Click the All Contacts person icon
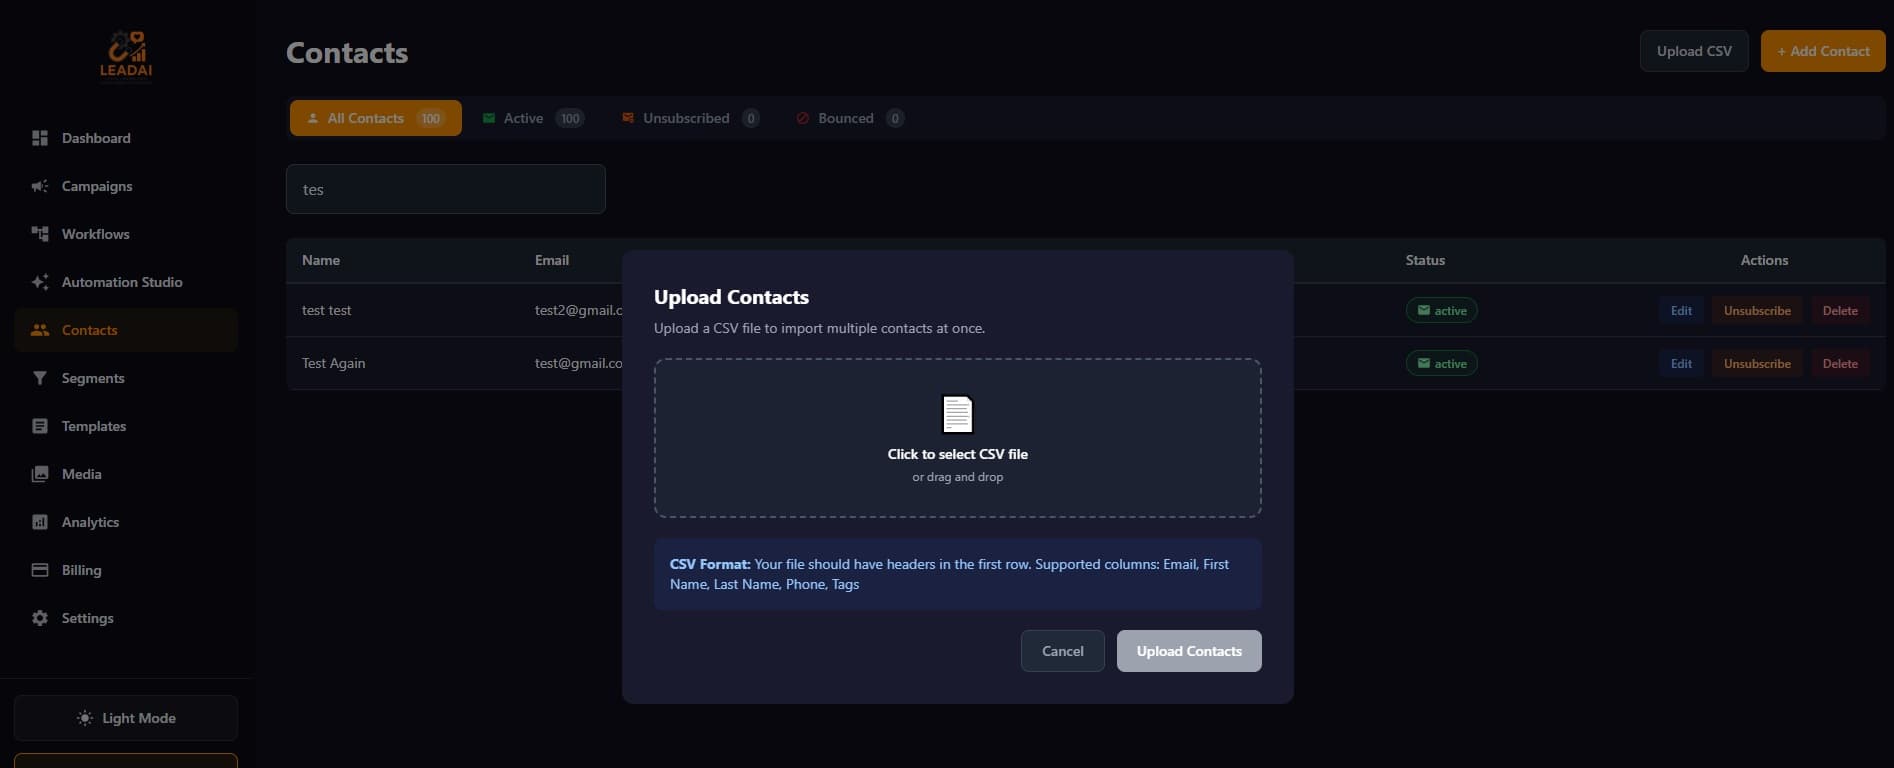The height and width of the screenshot is (768, 1894). [313, 118]
